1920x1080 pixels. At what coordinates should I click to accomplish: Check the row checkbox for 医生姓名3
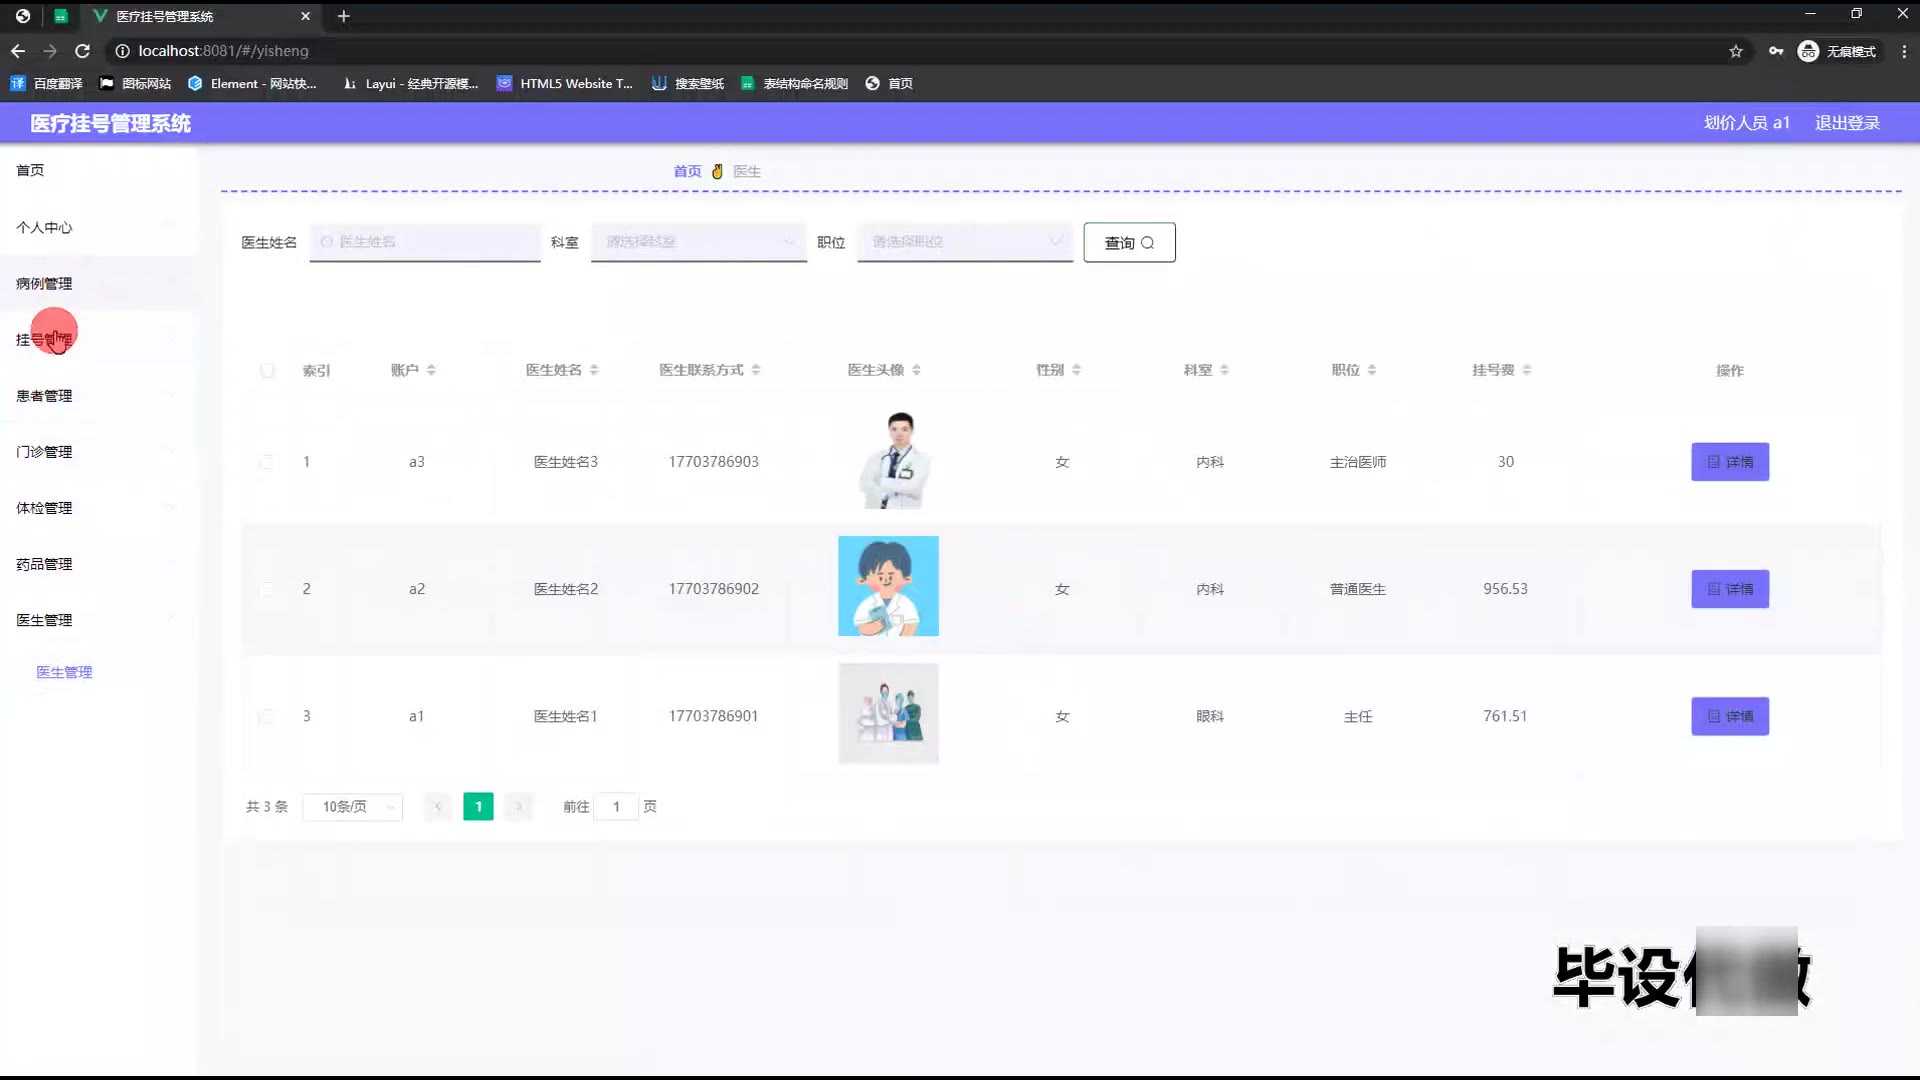pyautogui.click(x=266, y=462)
